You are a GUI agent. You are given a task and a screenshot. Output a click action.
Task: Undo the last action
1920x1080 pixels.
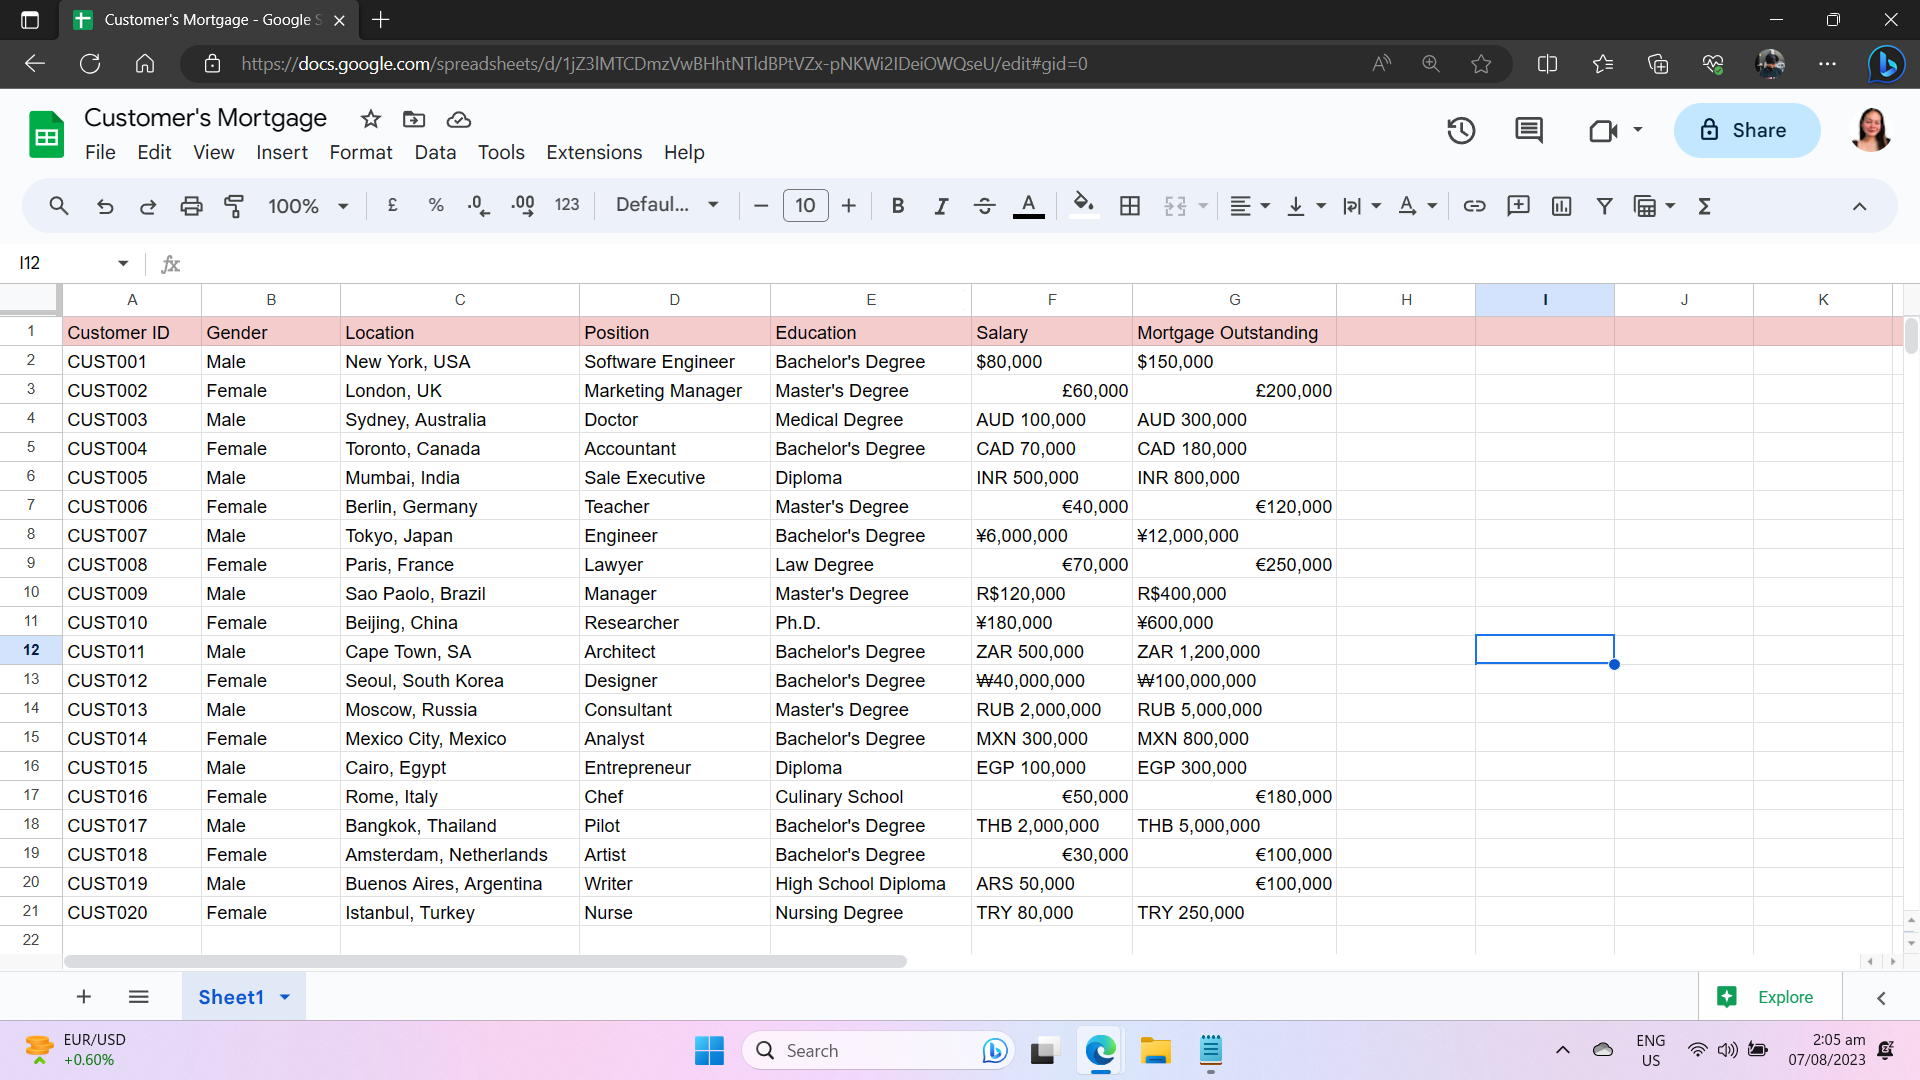[x=105, y=206]
